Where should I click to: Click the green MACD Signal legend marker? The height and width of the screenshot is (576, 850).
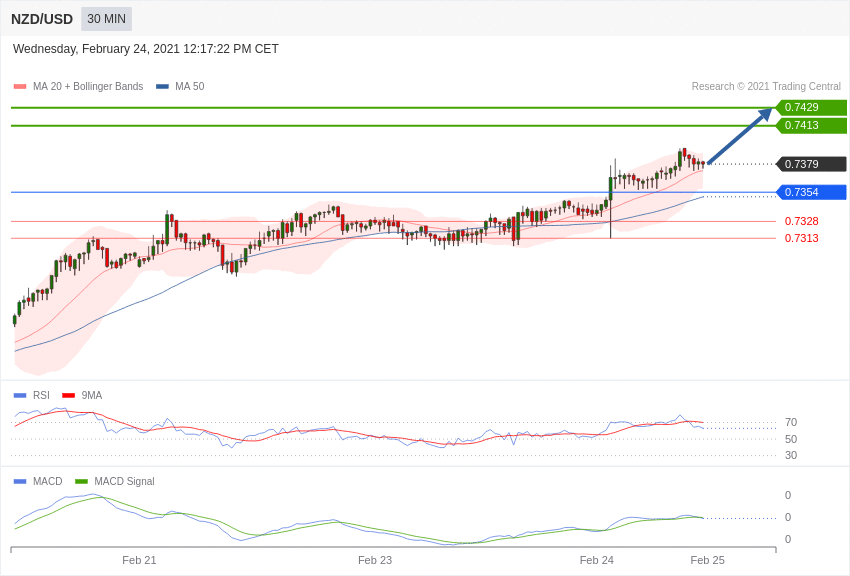pyautogui.click(x=81, y=481)
